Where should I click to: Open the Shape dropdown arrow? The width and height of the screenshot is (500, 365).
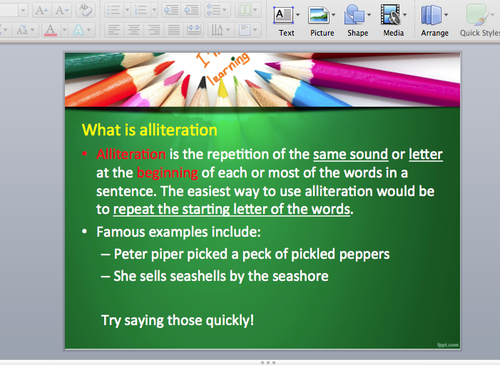click(369, 15)
